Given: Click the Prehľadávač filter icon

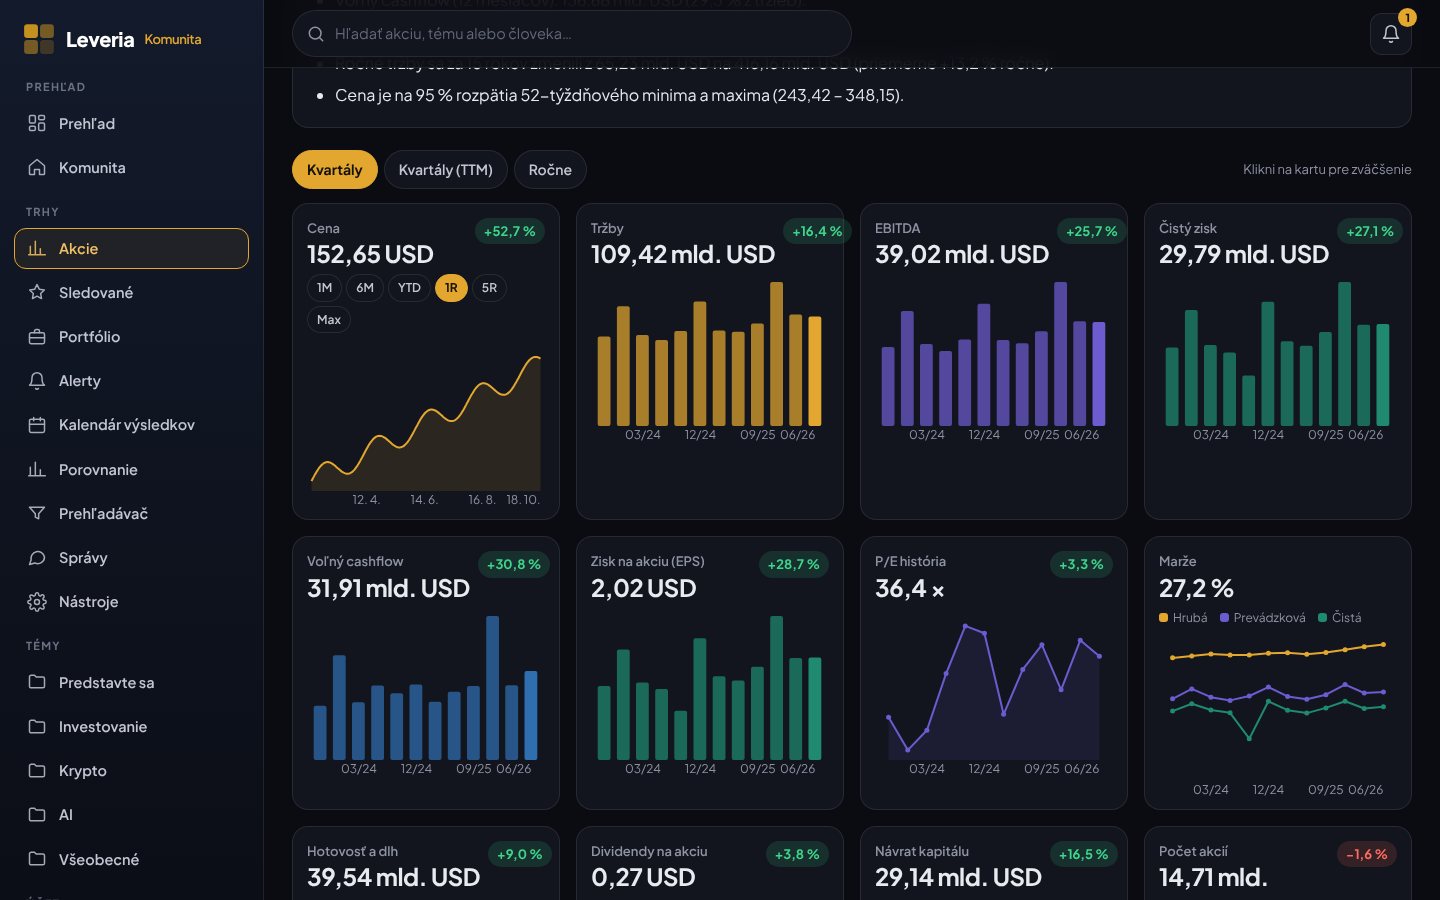Looking at the screenshot, I should pos(37,513).
